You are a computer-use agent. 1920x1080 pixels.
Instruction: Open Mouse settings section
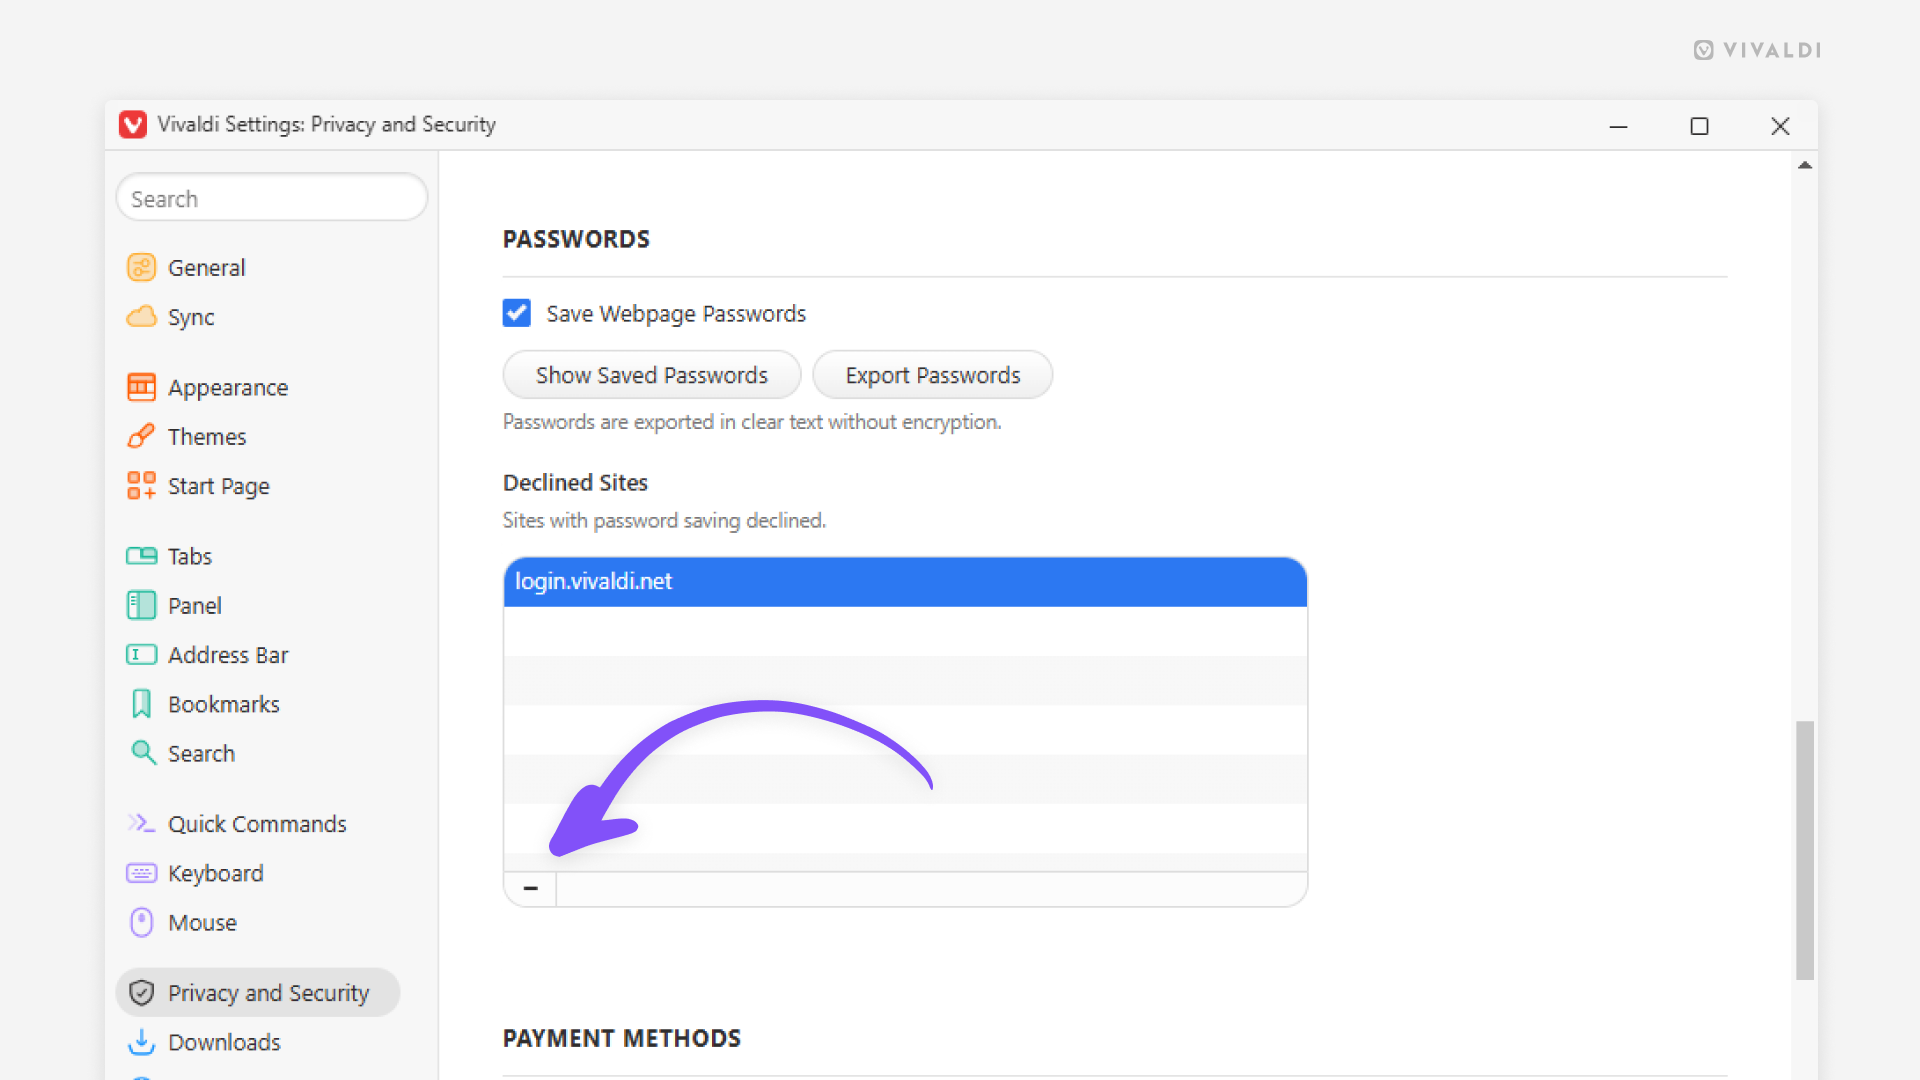click(202, 923)
